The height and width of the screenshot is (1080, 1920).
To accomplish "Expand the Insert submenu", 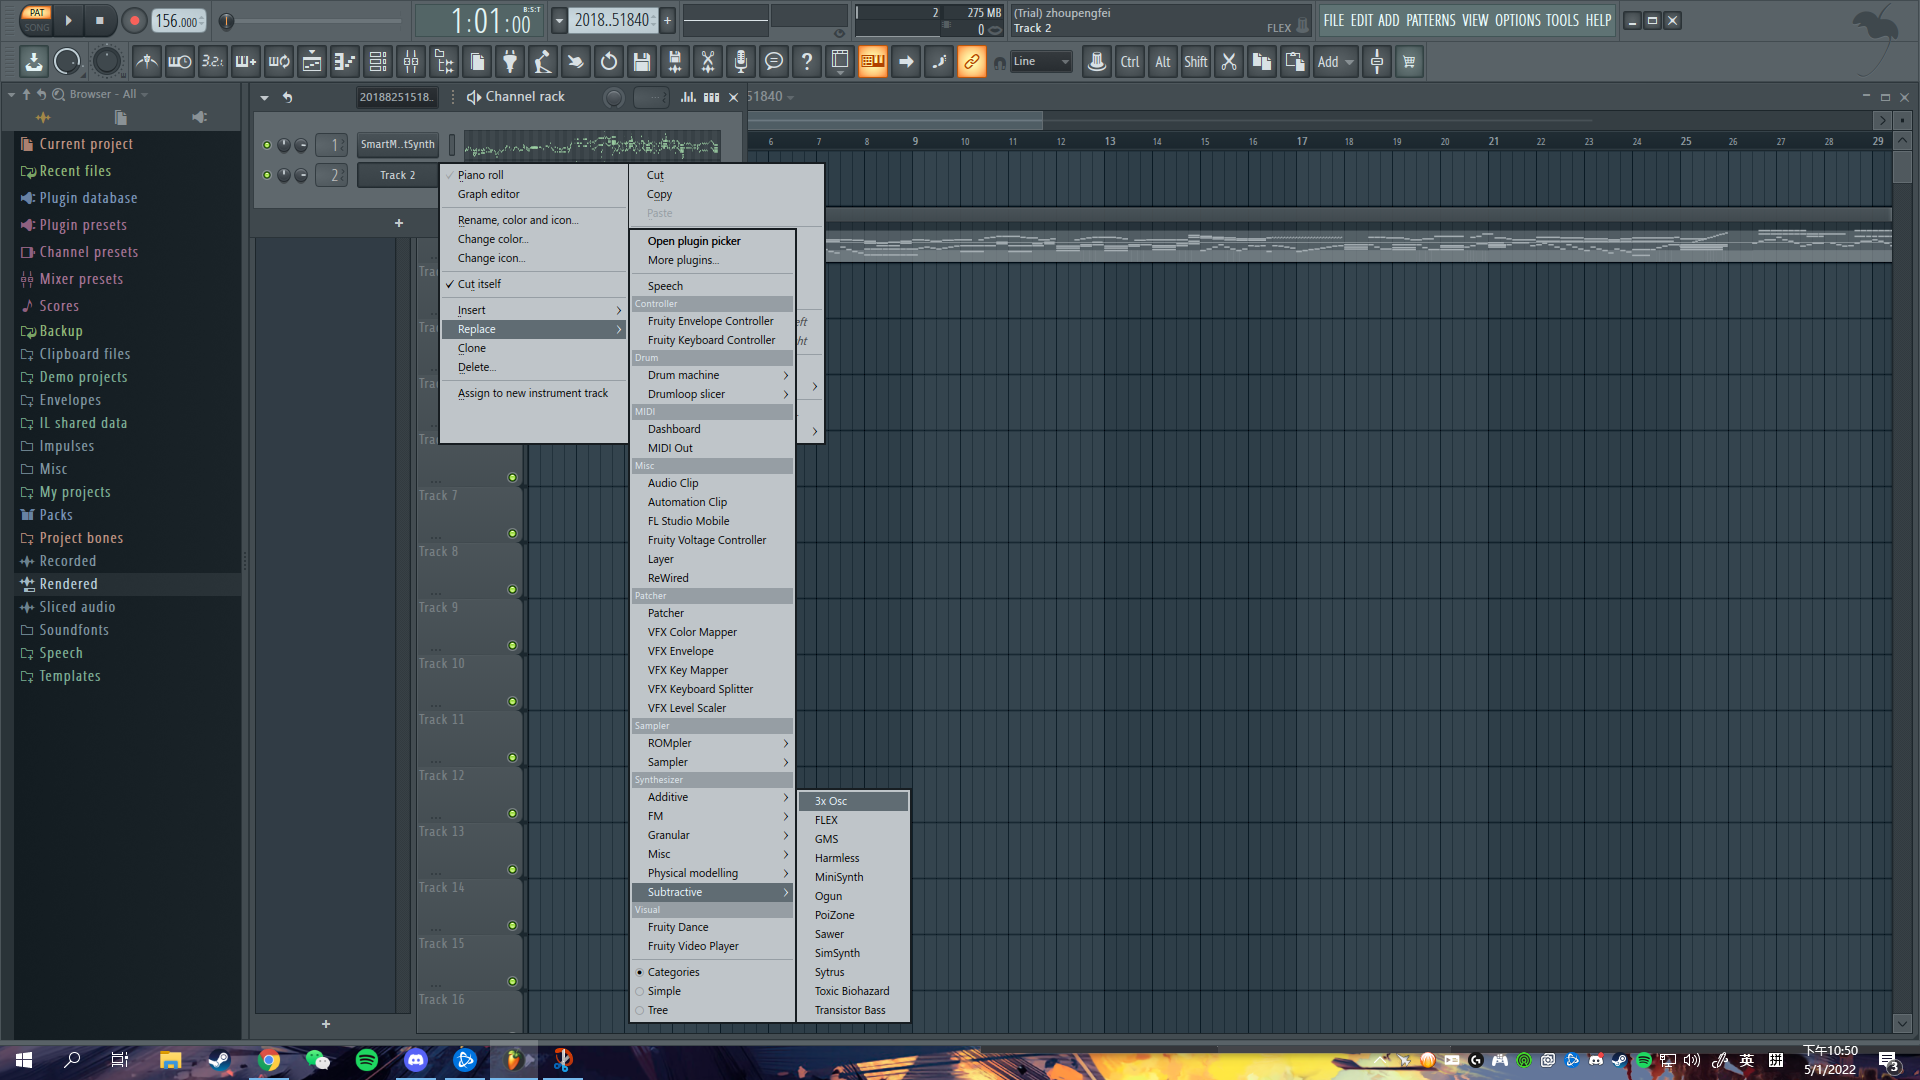I will tap(533, 310).
